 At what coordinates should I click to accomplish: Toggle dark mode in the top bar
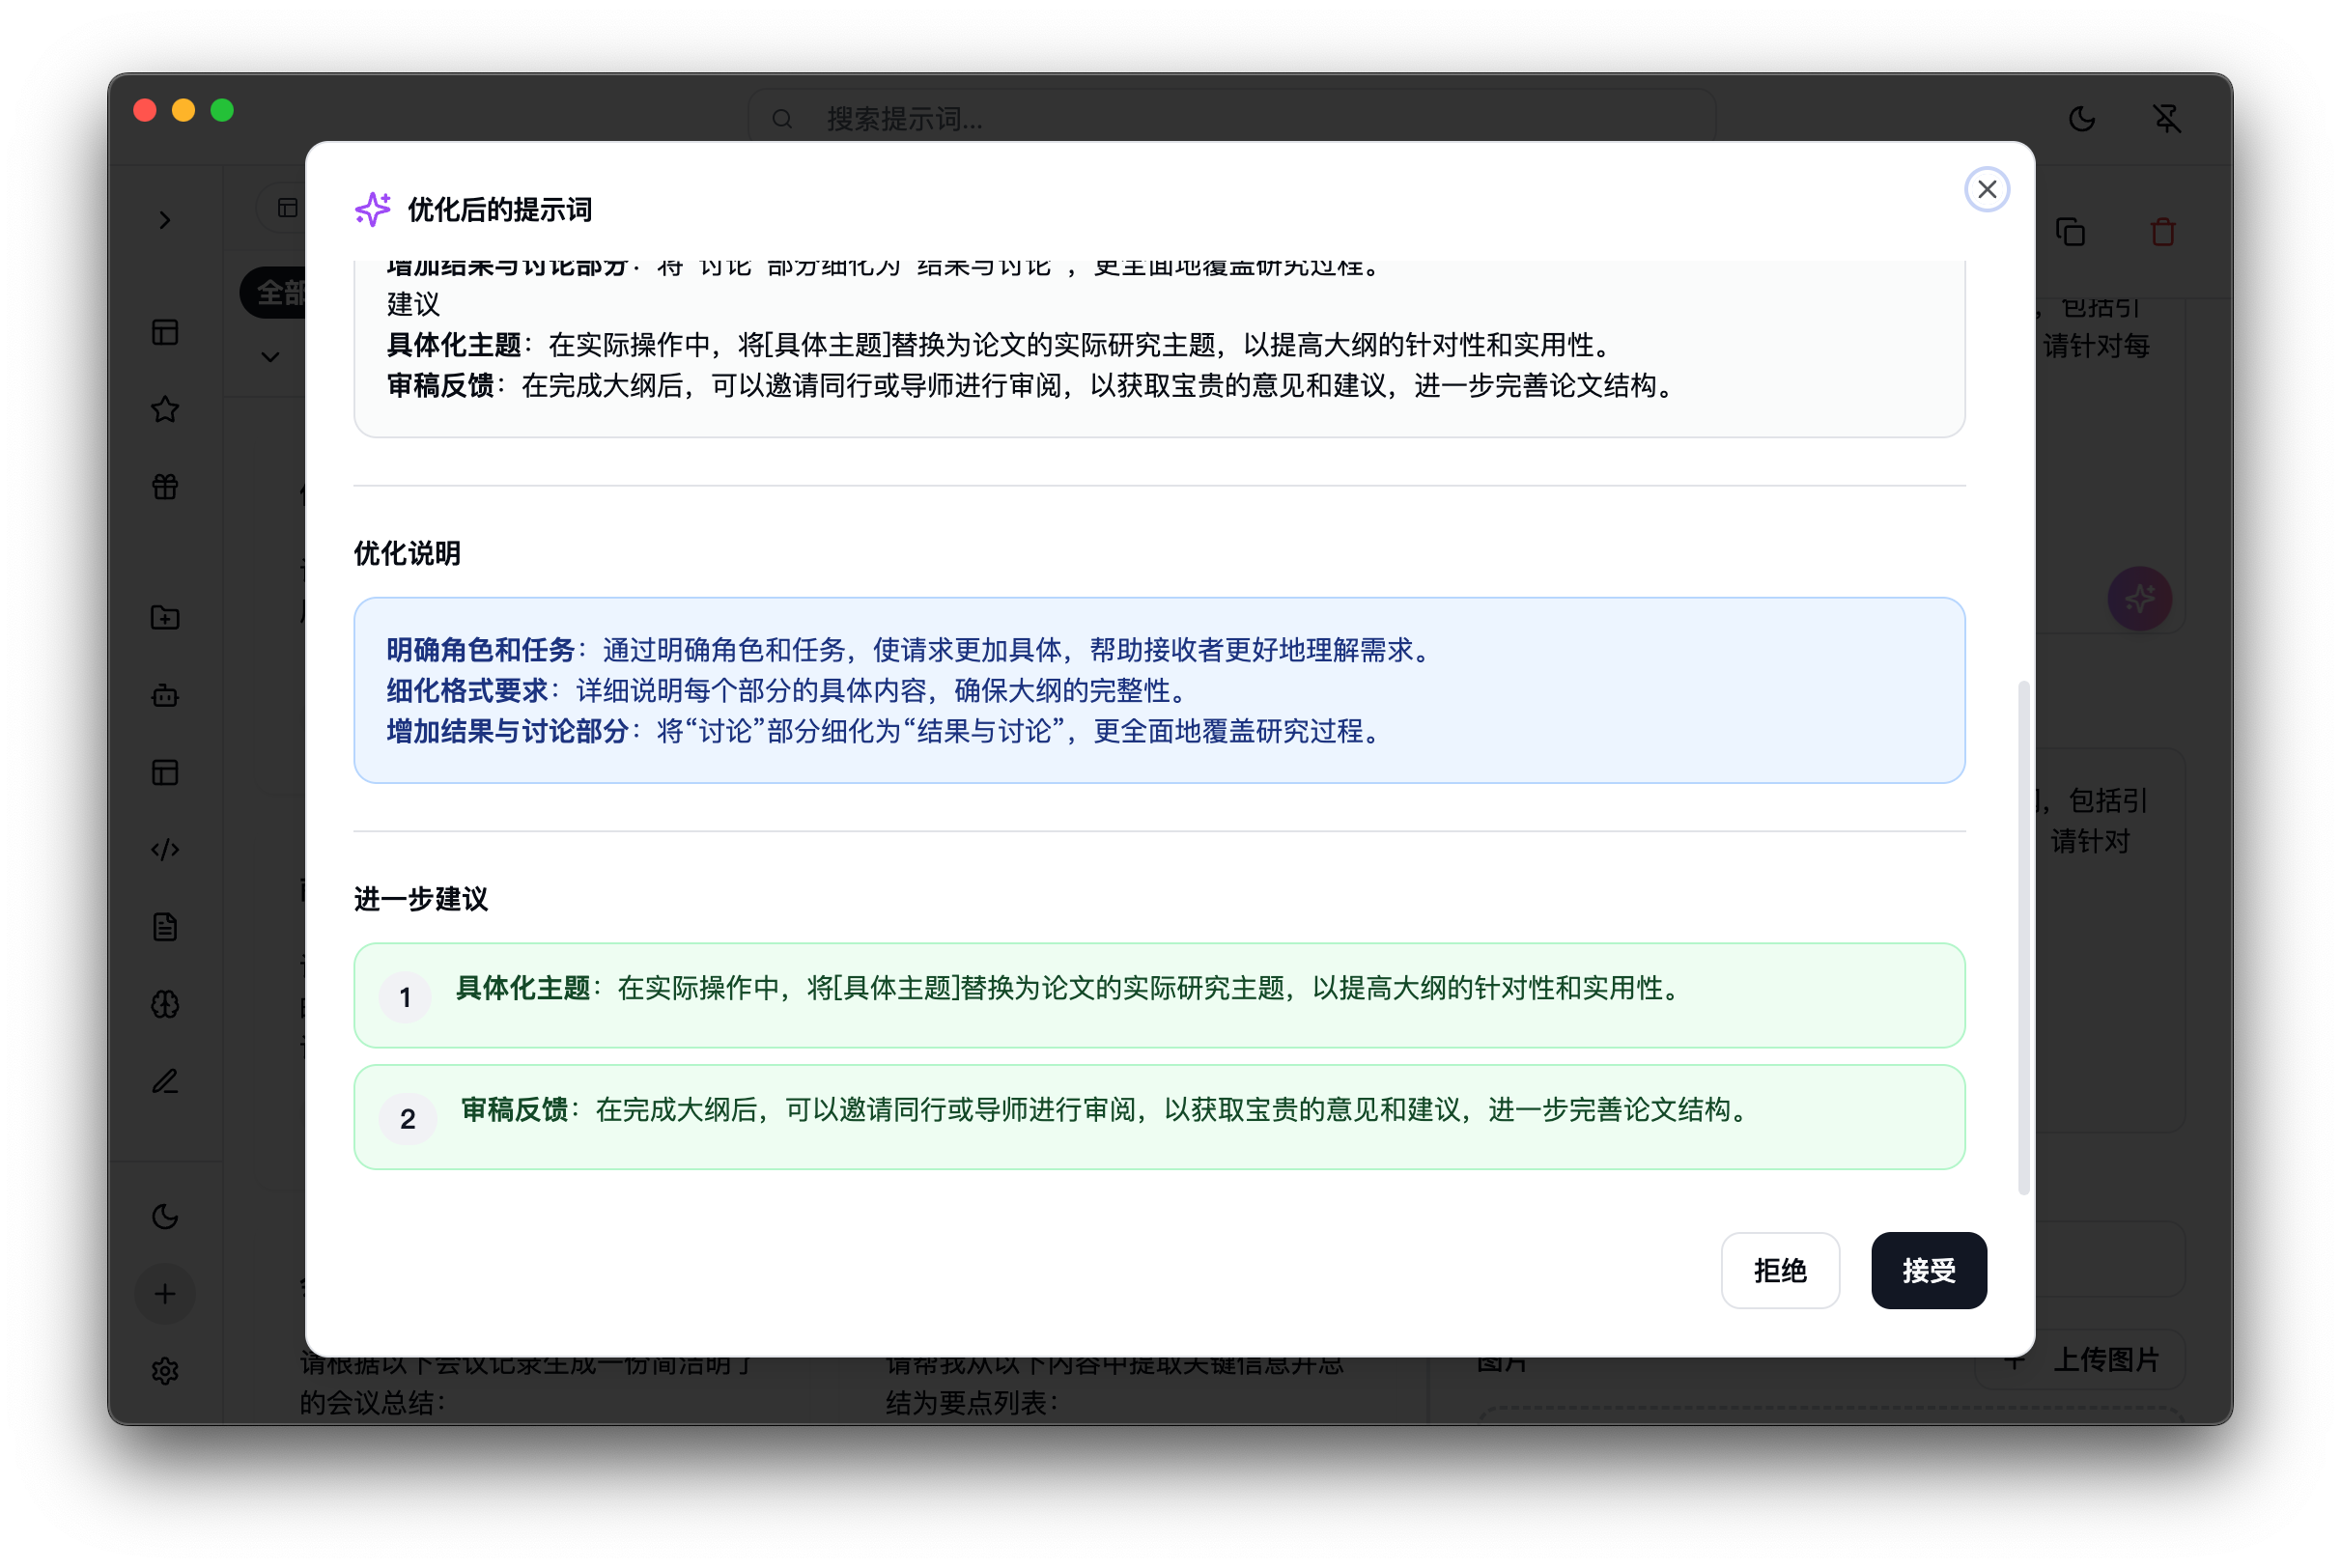2081,119
